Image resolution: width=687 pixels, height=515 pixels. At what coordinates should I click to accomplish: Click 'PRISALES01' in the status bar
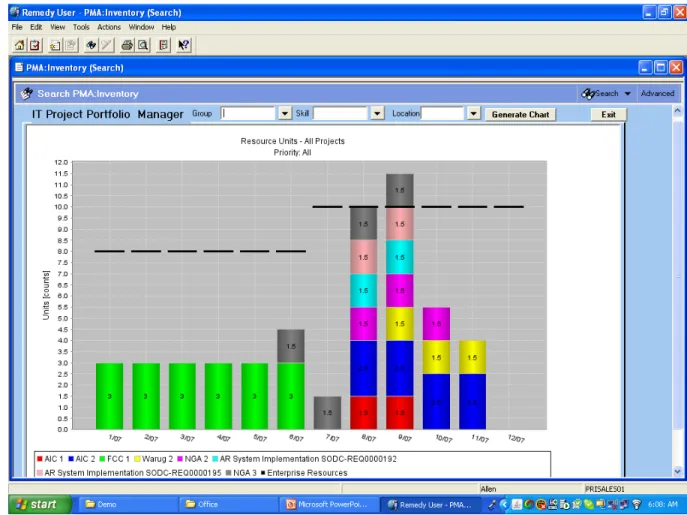(x=605, y=489)
